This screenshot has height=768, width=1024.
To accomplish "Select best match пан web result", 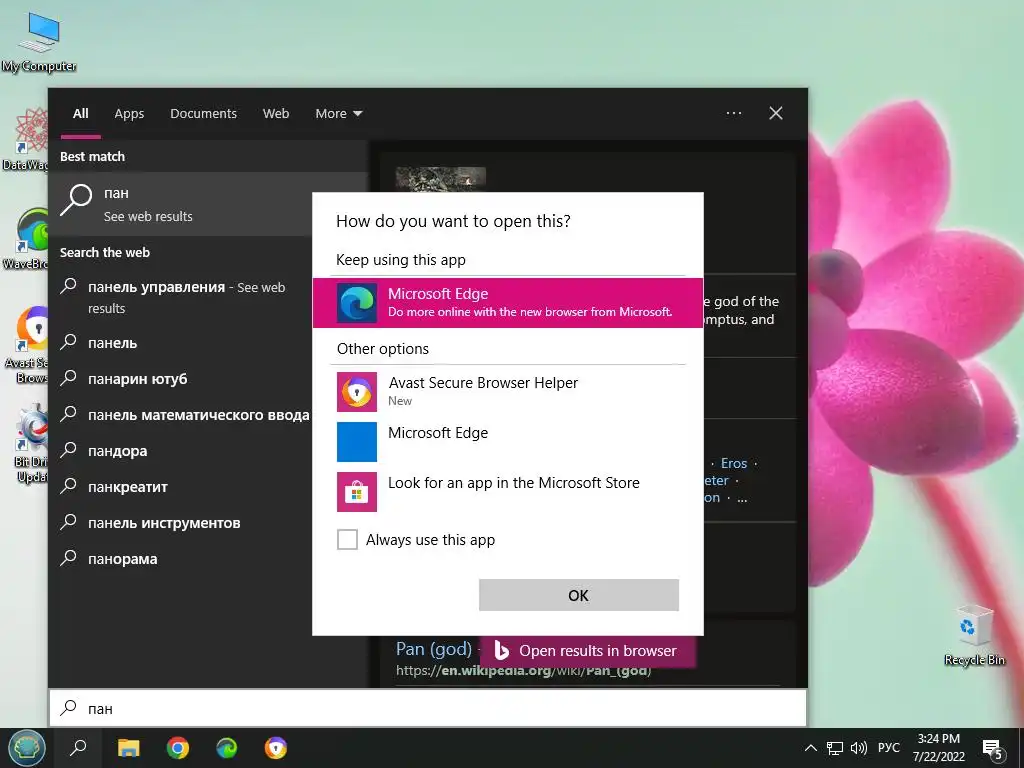I will 180,204.
